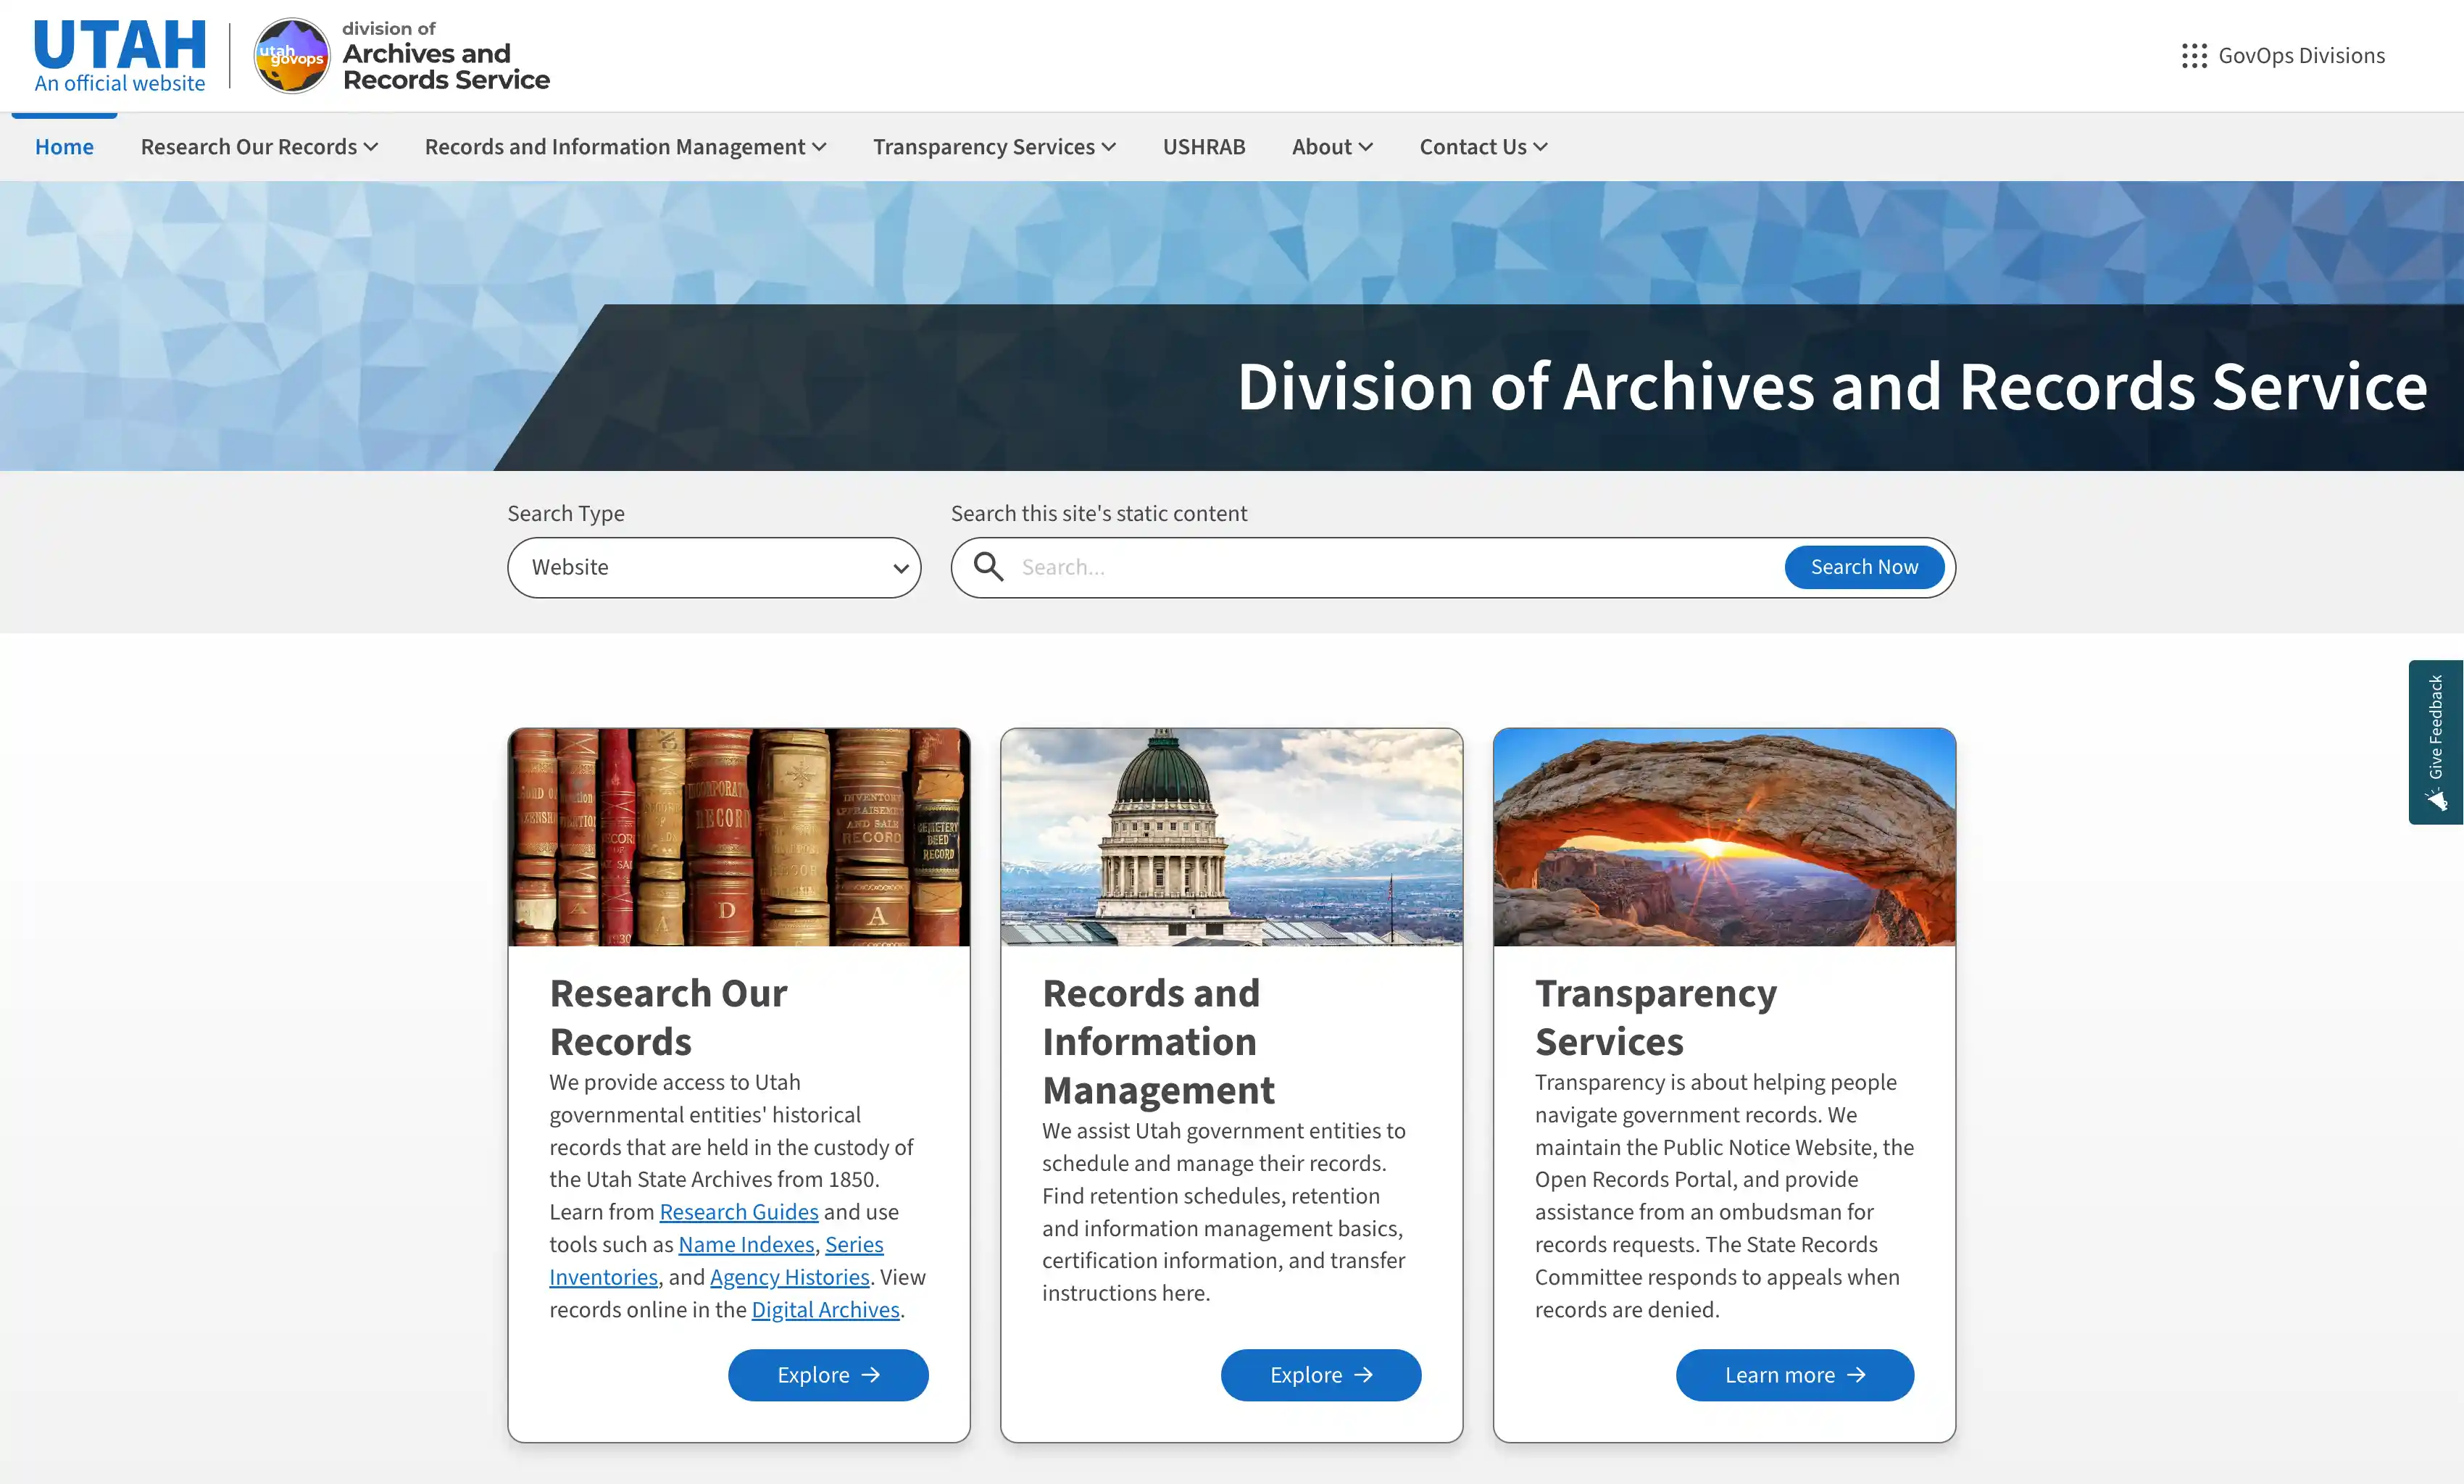
Task: Open the Transparency Services dropdown menu
Action: tap(994, 147)
